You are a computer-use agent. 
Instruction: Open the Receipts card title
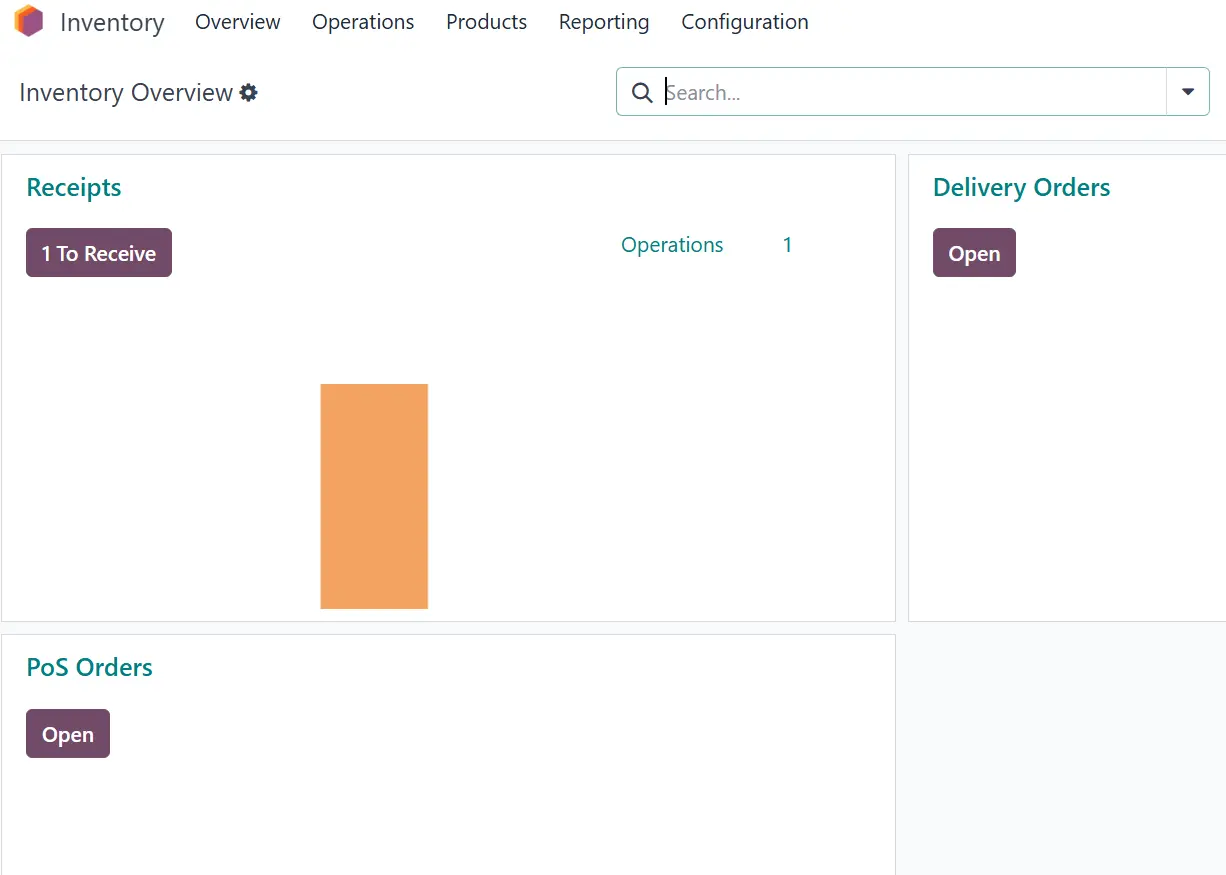tap(74, 188)
